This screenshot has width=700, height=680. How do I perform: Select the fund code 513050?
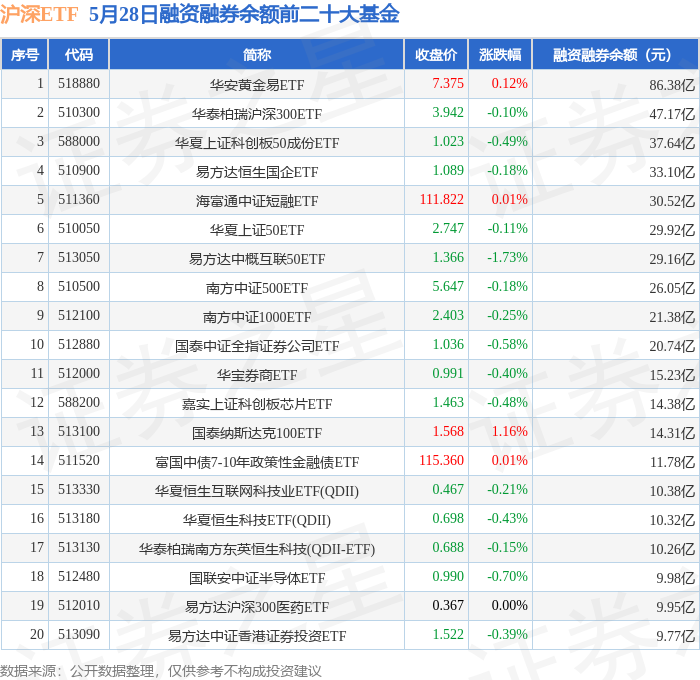79,258
